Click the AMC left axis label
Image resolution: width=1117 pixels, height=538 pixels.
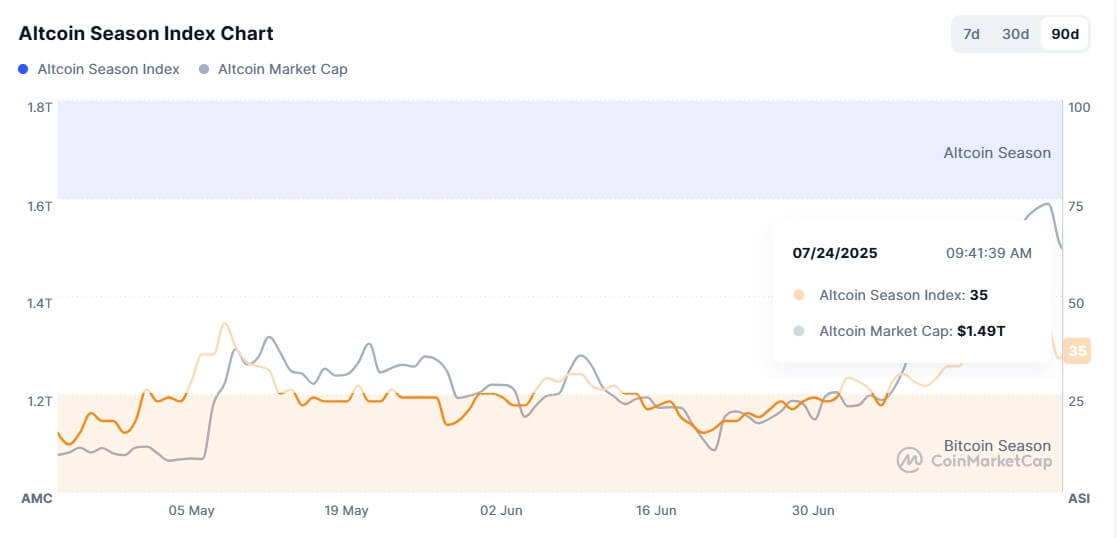coord(36,497)
